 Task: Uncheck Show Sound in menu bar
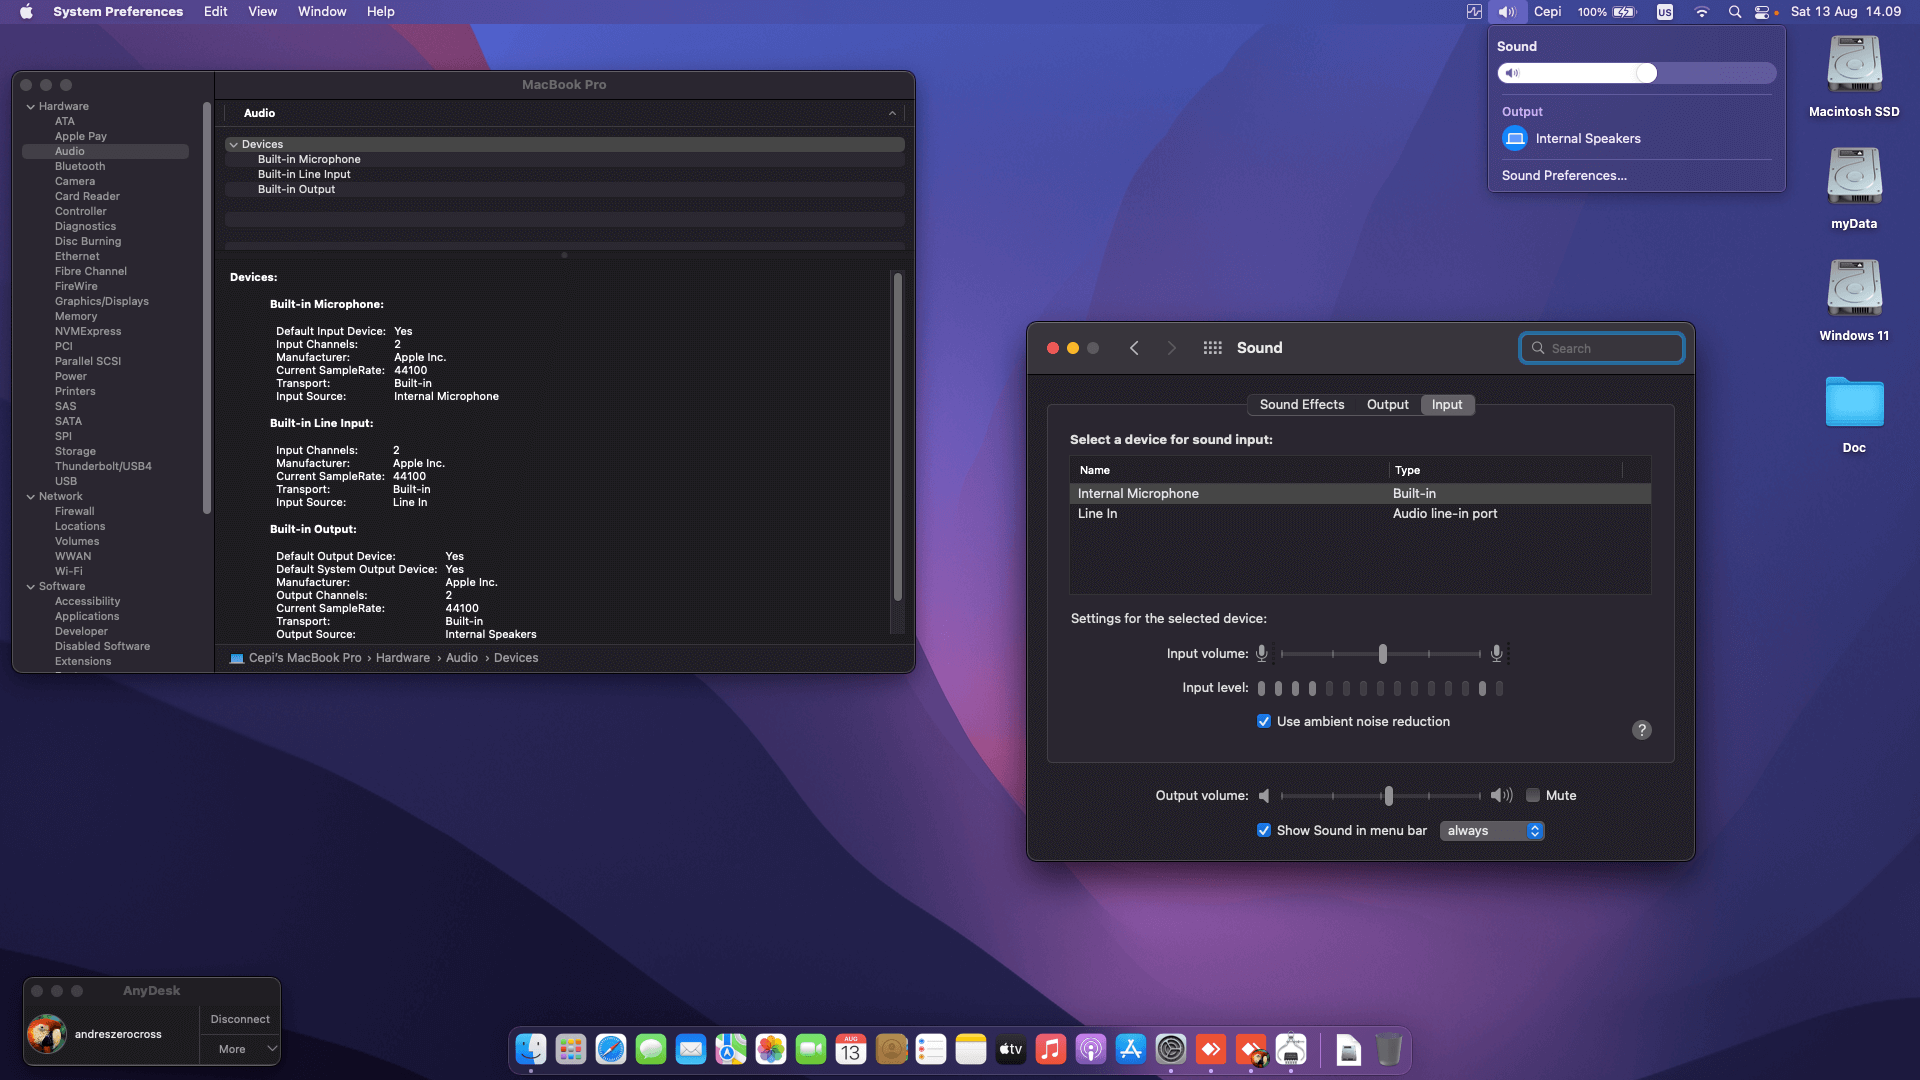1264,830
